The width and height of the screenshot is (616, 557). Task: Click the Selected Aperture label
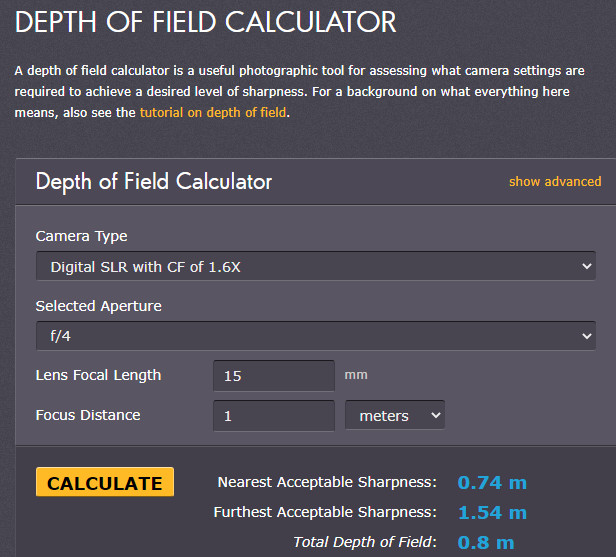pyautogui.click(x=99, y=306)
